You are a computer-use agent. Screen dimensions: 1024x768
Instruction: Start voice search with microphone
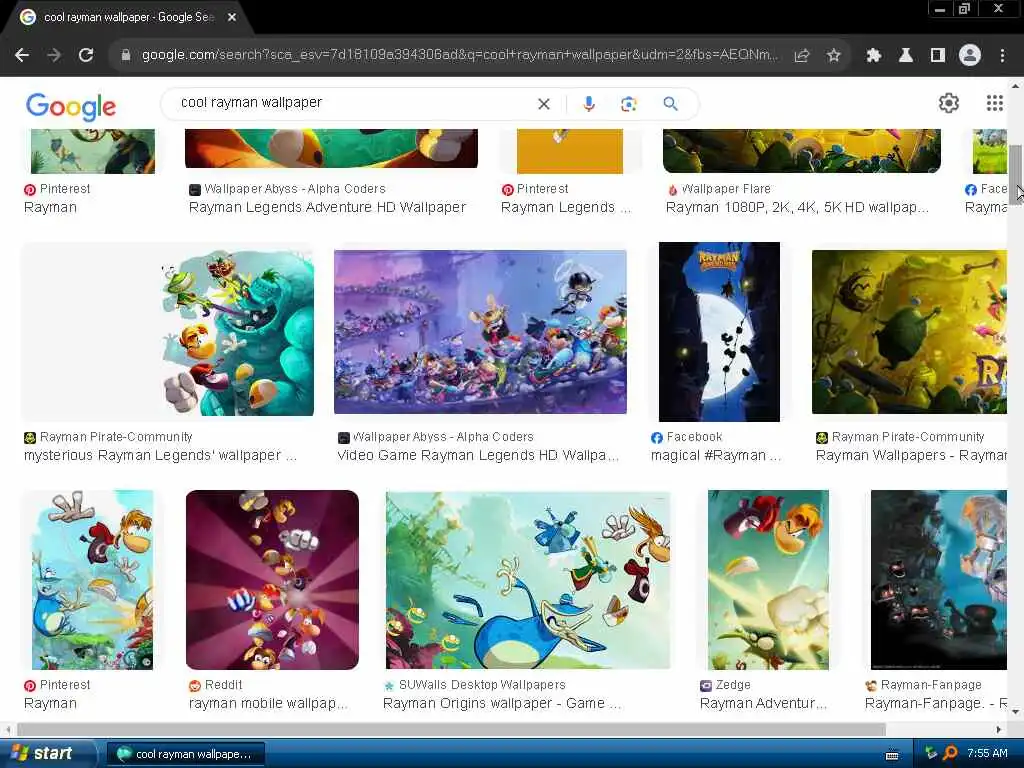pyautogui.click(x=588, y=104)
